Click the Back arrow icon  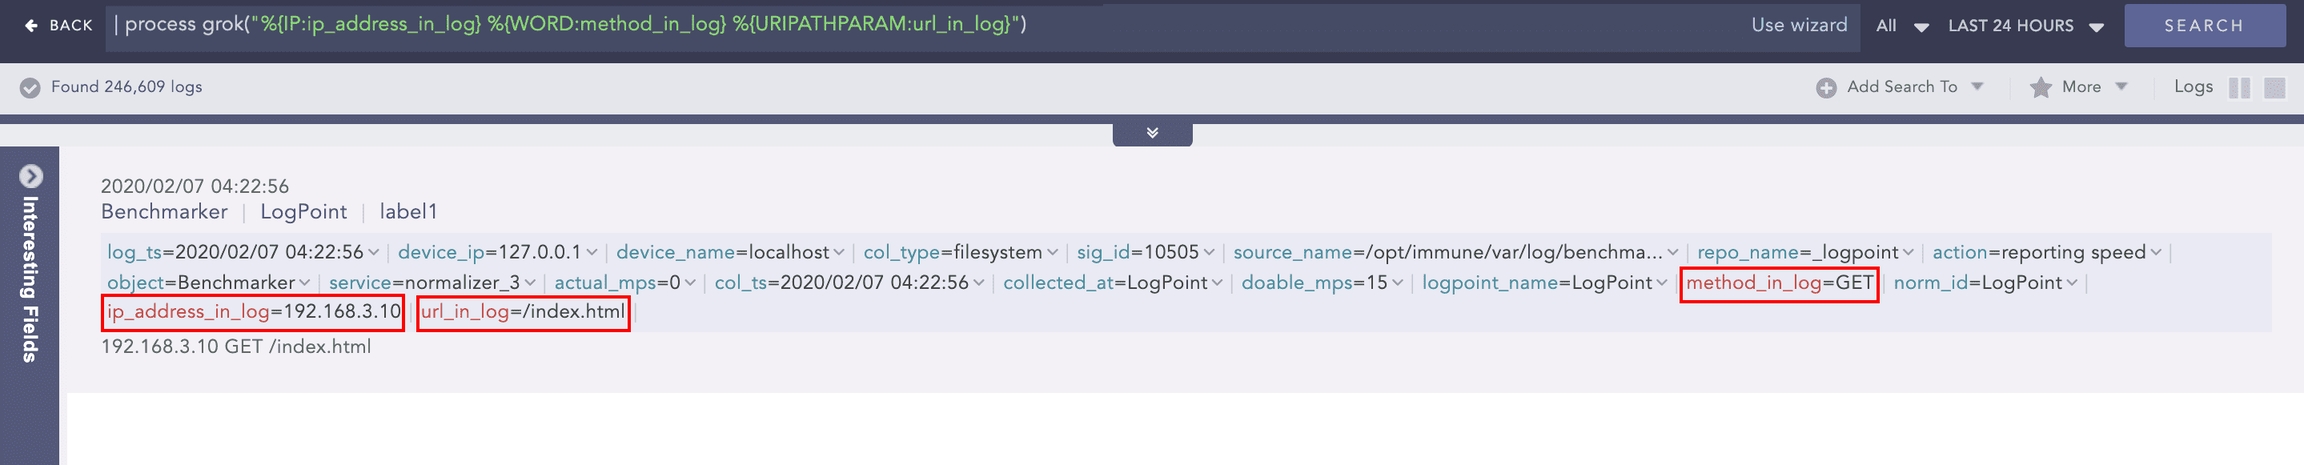coord(31,26)
